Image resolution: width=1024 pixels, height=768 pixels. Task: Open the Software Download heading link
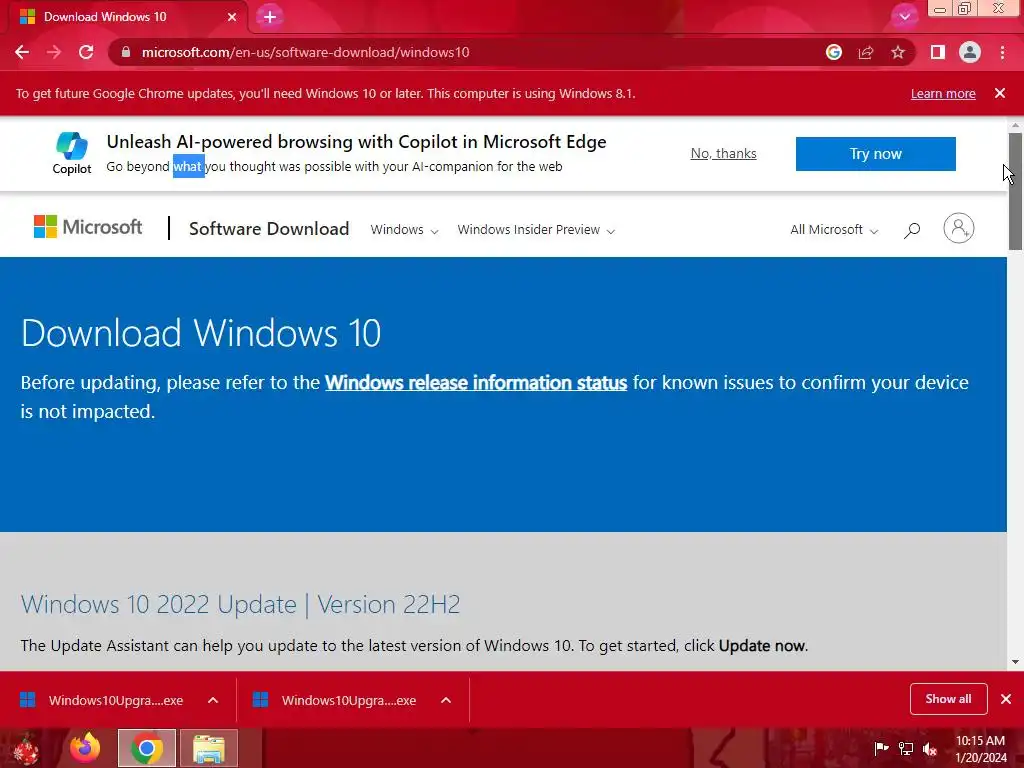269,229
